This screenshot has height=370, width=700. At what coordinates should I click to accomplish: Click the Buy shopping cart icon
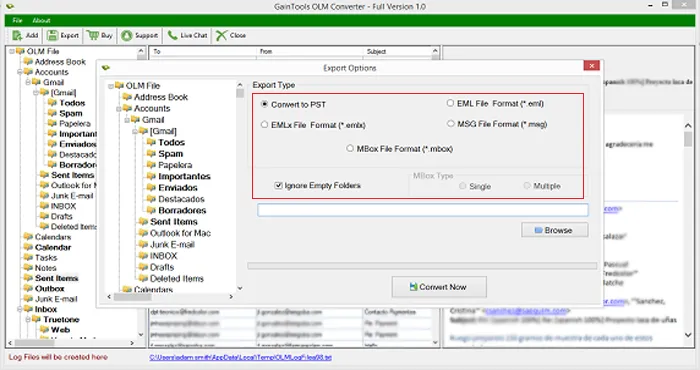pyautogui.click(x=93, y=35)
